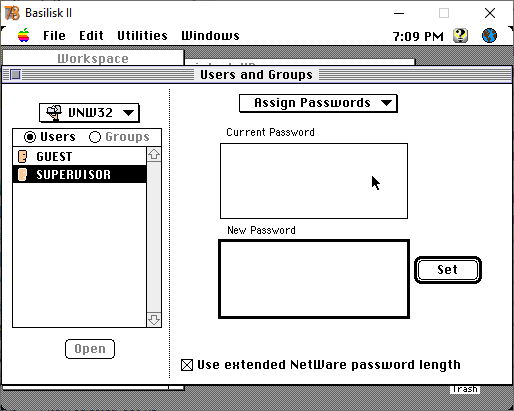Click the SUPERVISOR user face icon
Screen dimensions: 514x411
22,174
